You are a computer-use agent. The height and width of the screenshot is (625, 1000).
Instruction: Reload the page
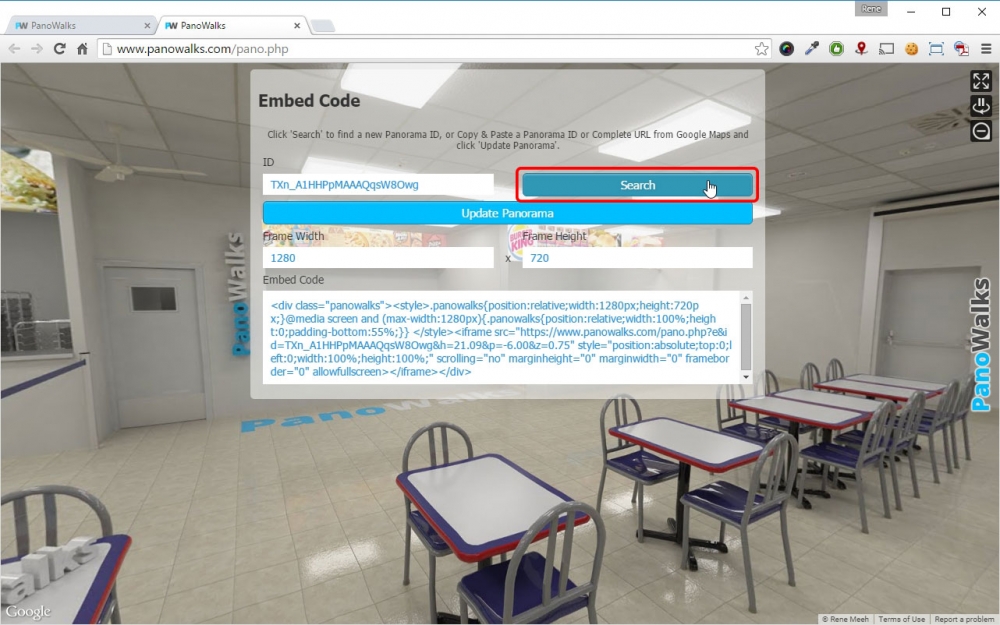(x=60, y=48)
